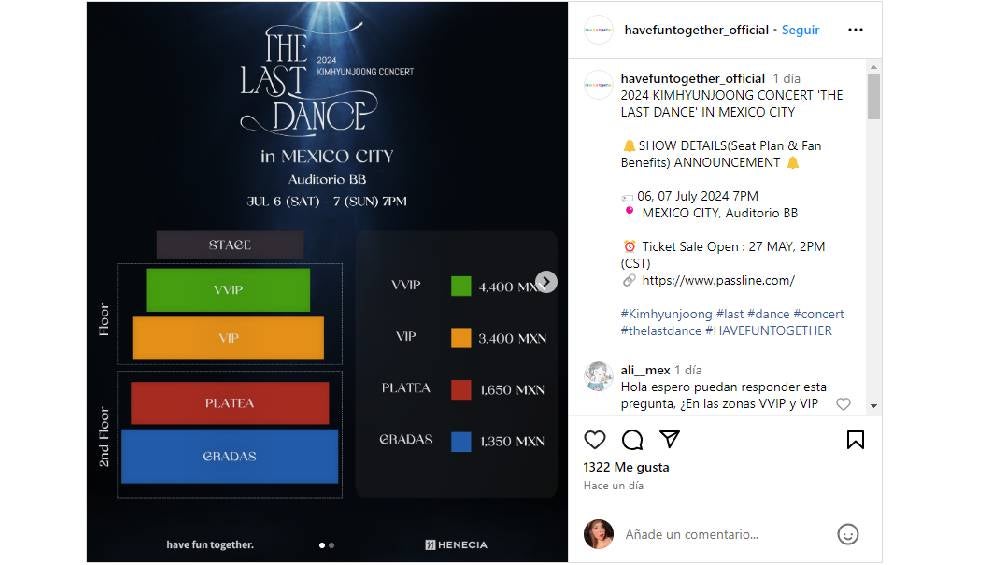View the 1322 Me gusta likes list
Viewport: 1004px width, 565px height.
click(626, 468)
